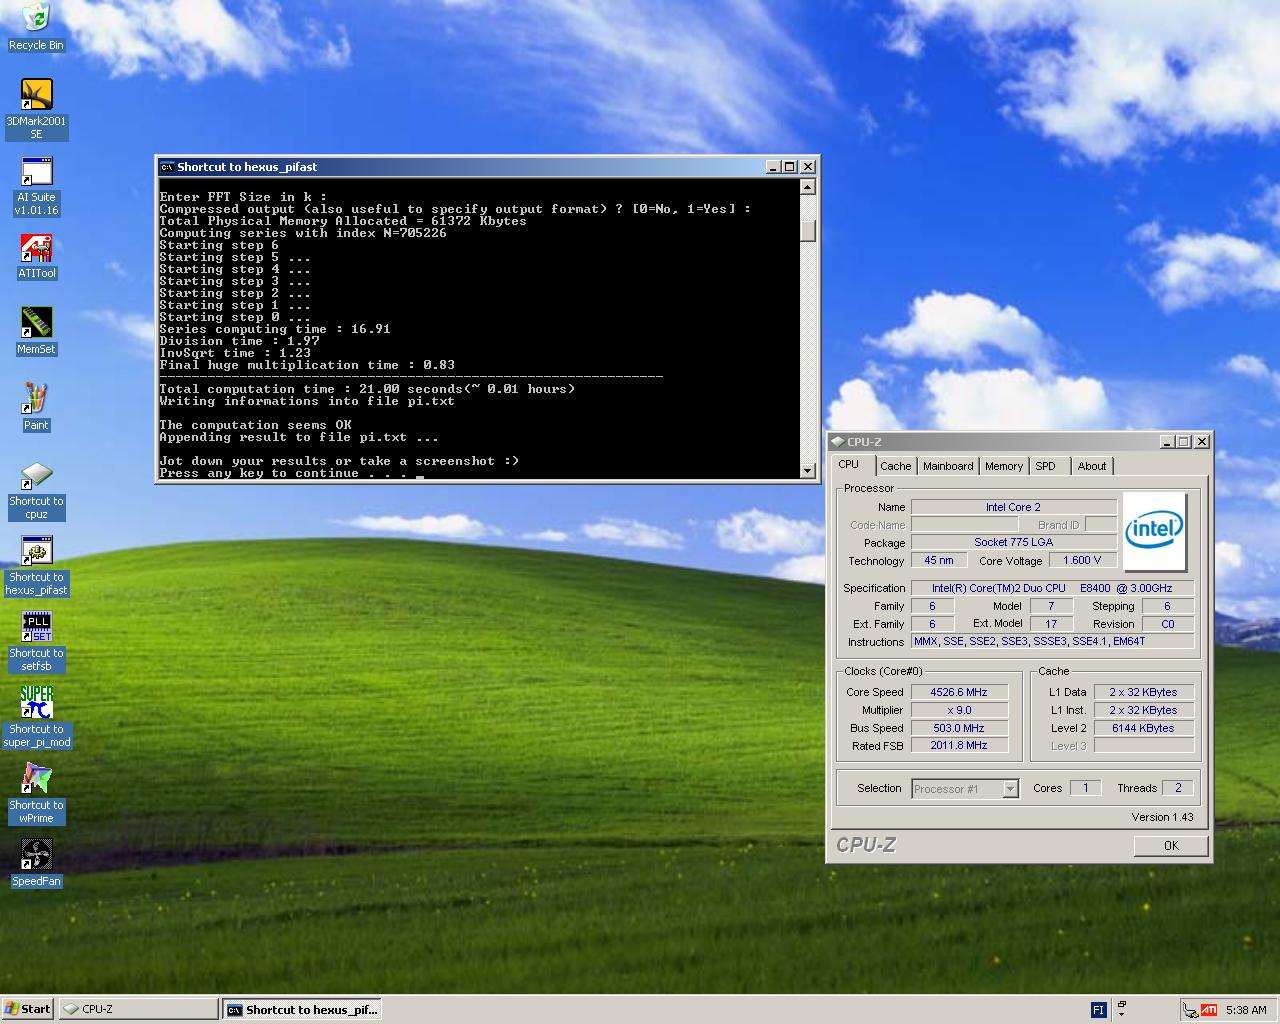Open the SPD tab

click(x=1046, y=466)
